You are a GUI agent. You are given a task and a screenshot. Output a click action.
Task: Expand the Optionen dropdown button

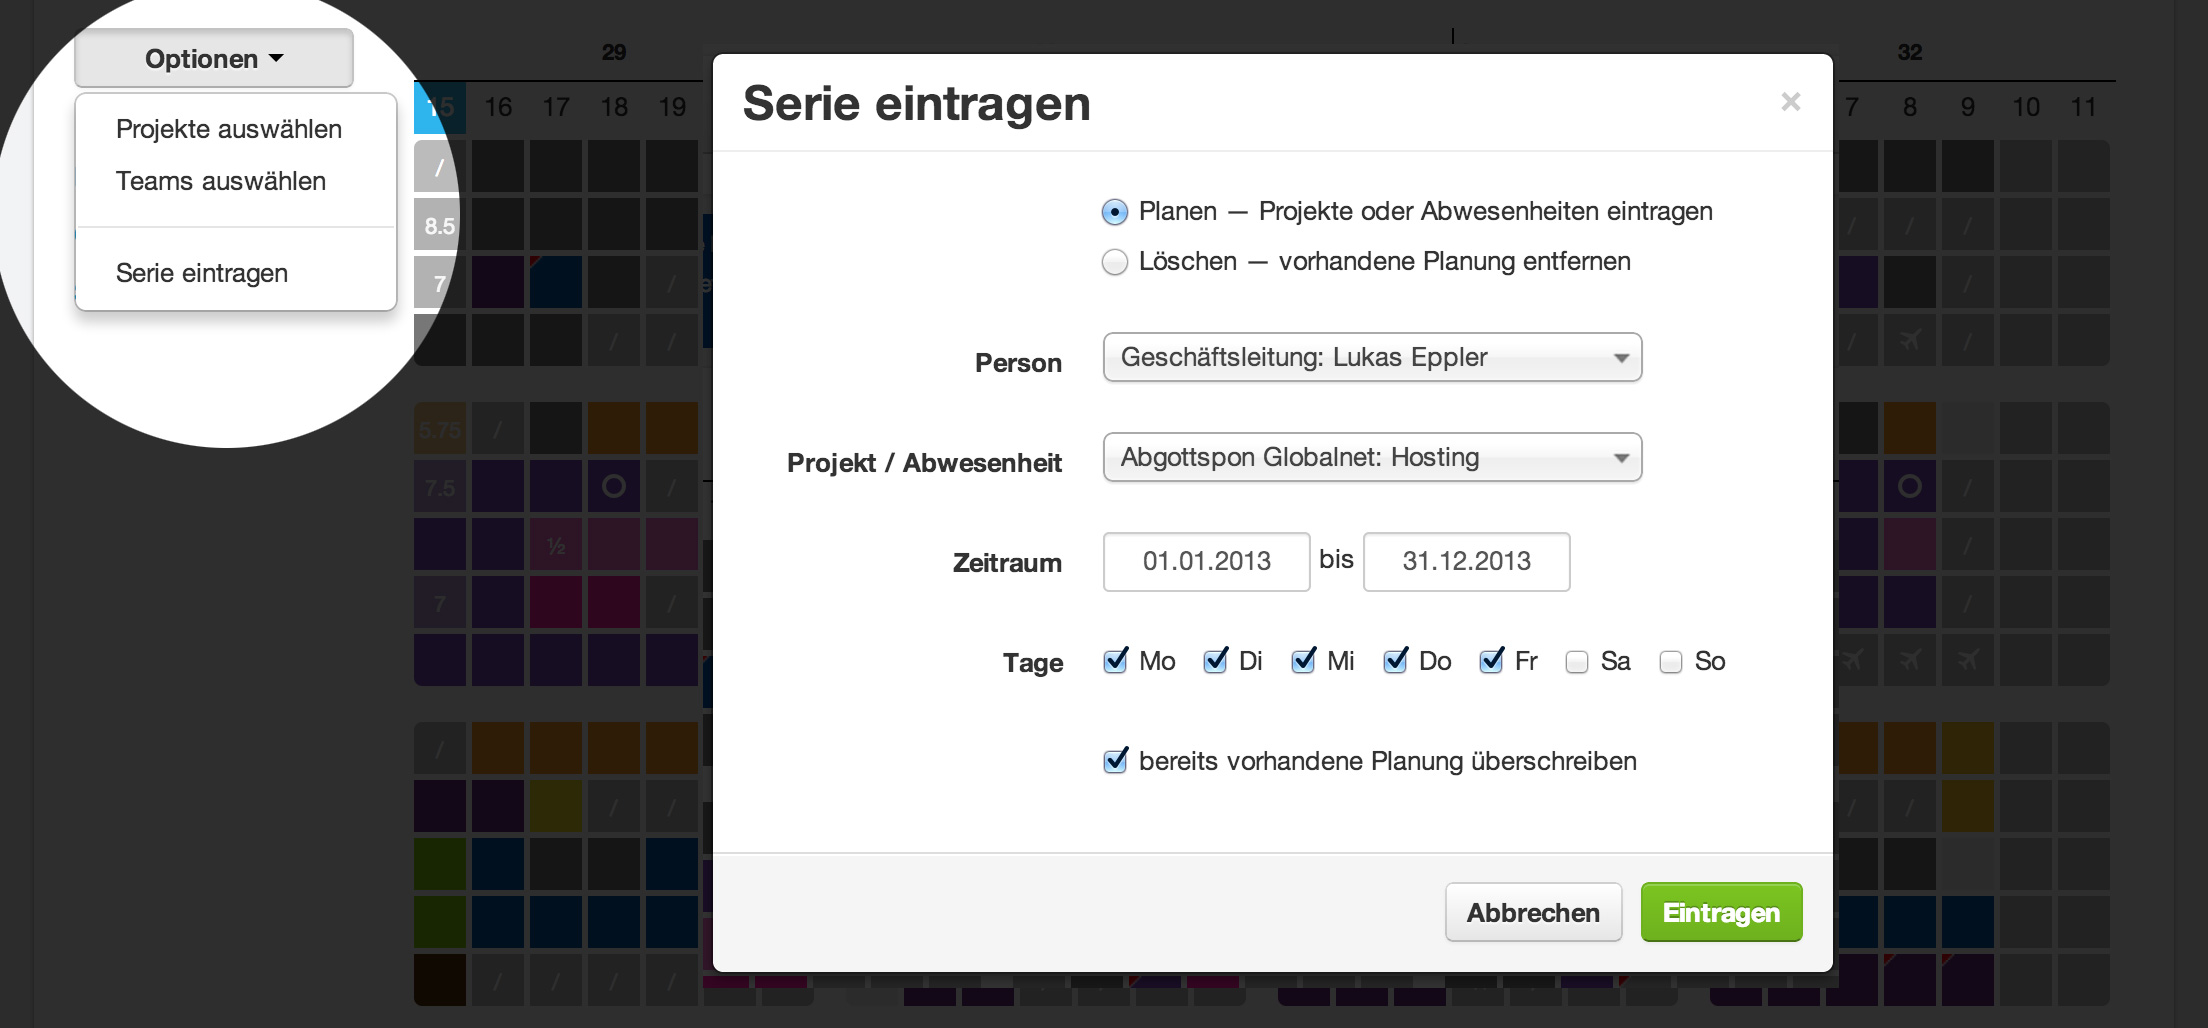tap(213, 59)
